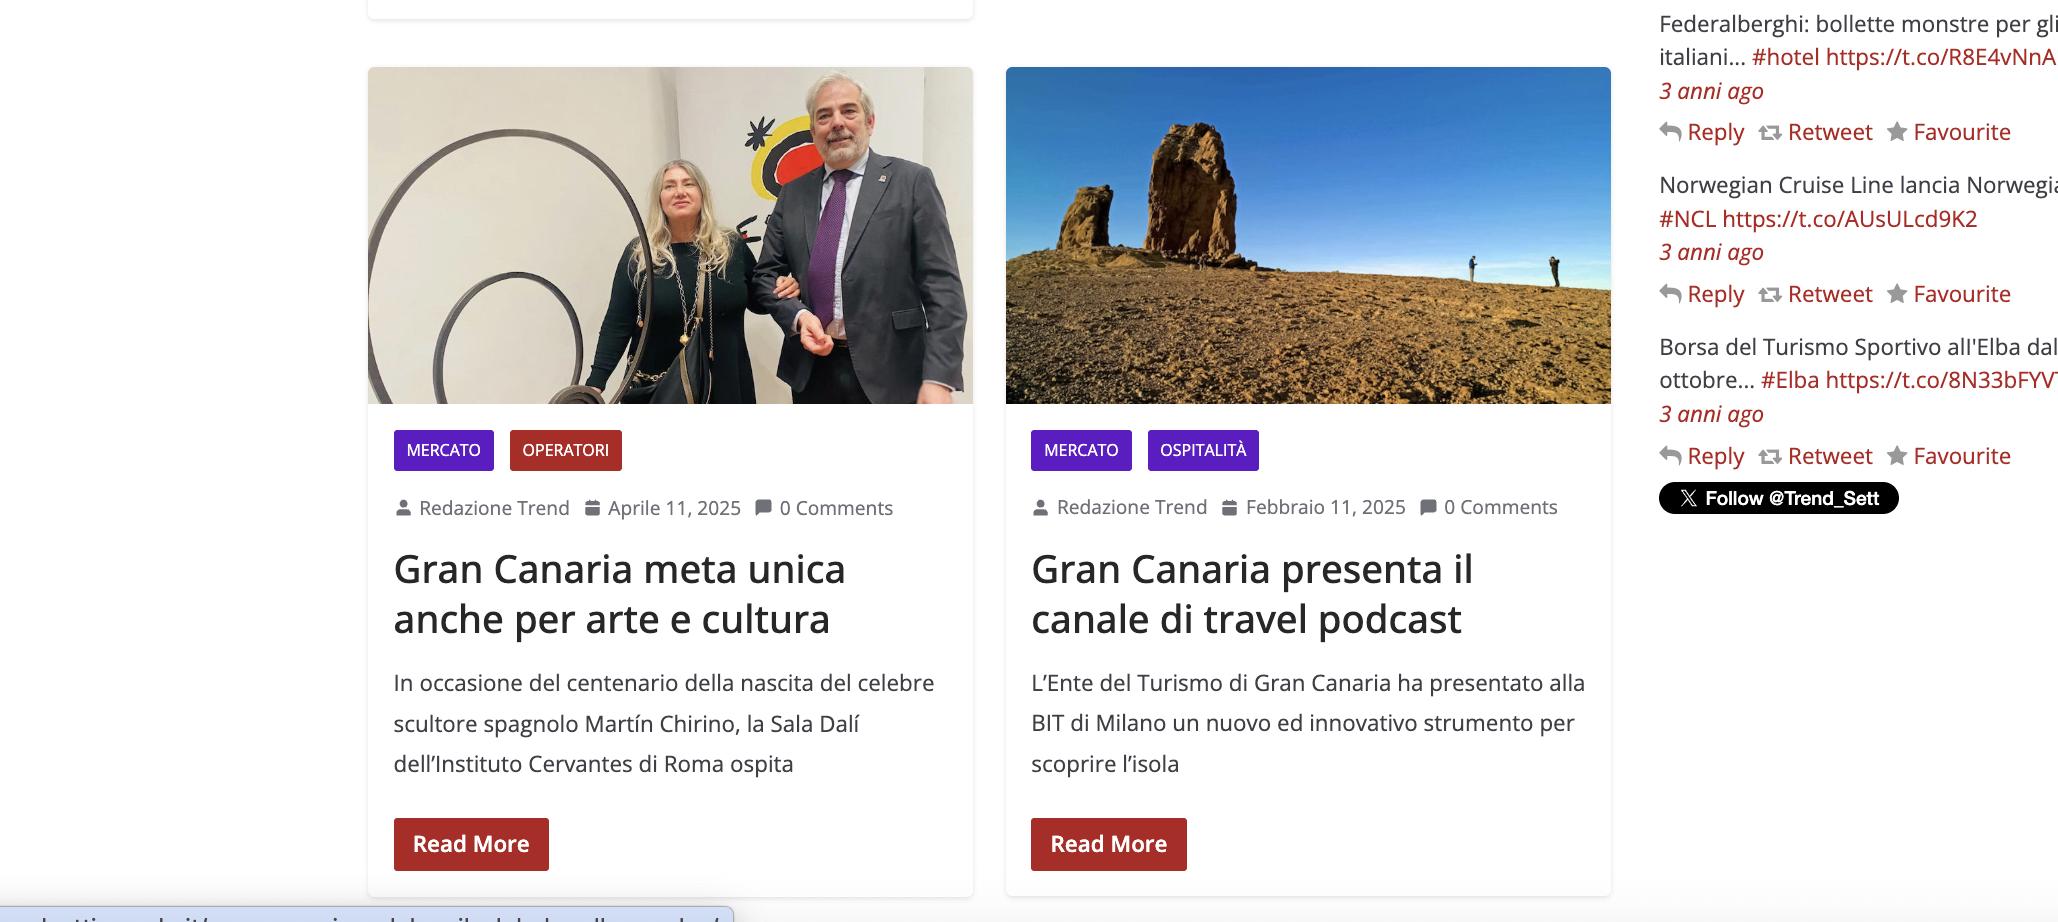
Task: Click calendar icon next to Febbraio 11, 2025
Action: coord(1230,507)
